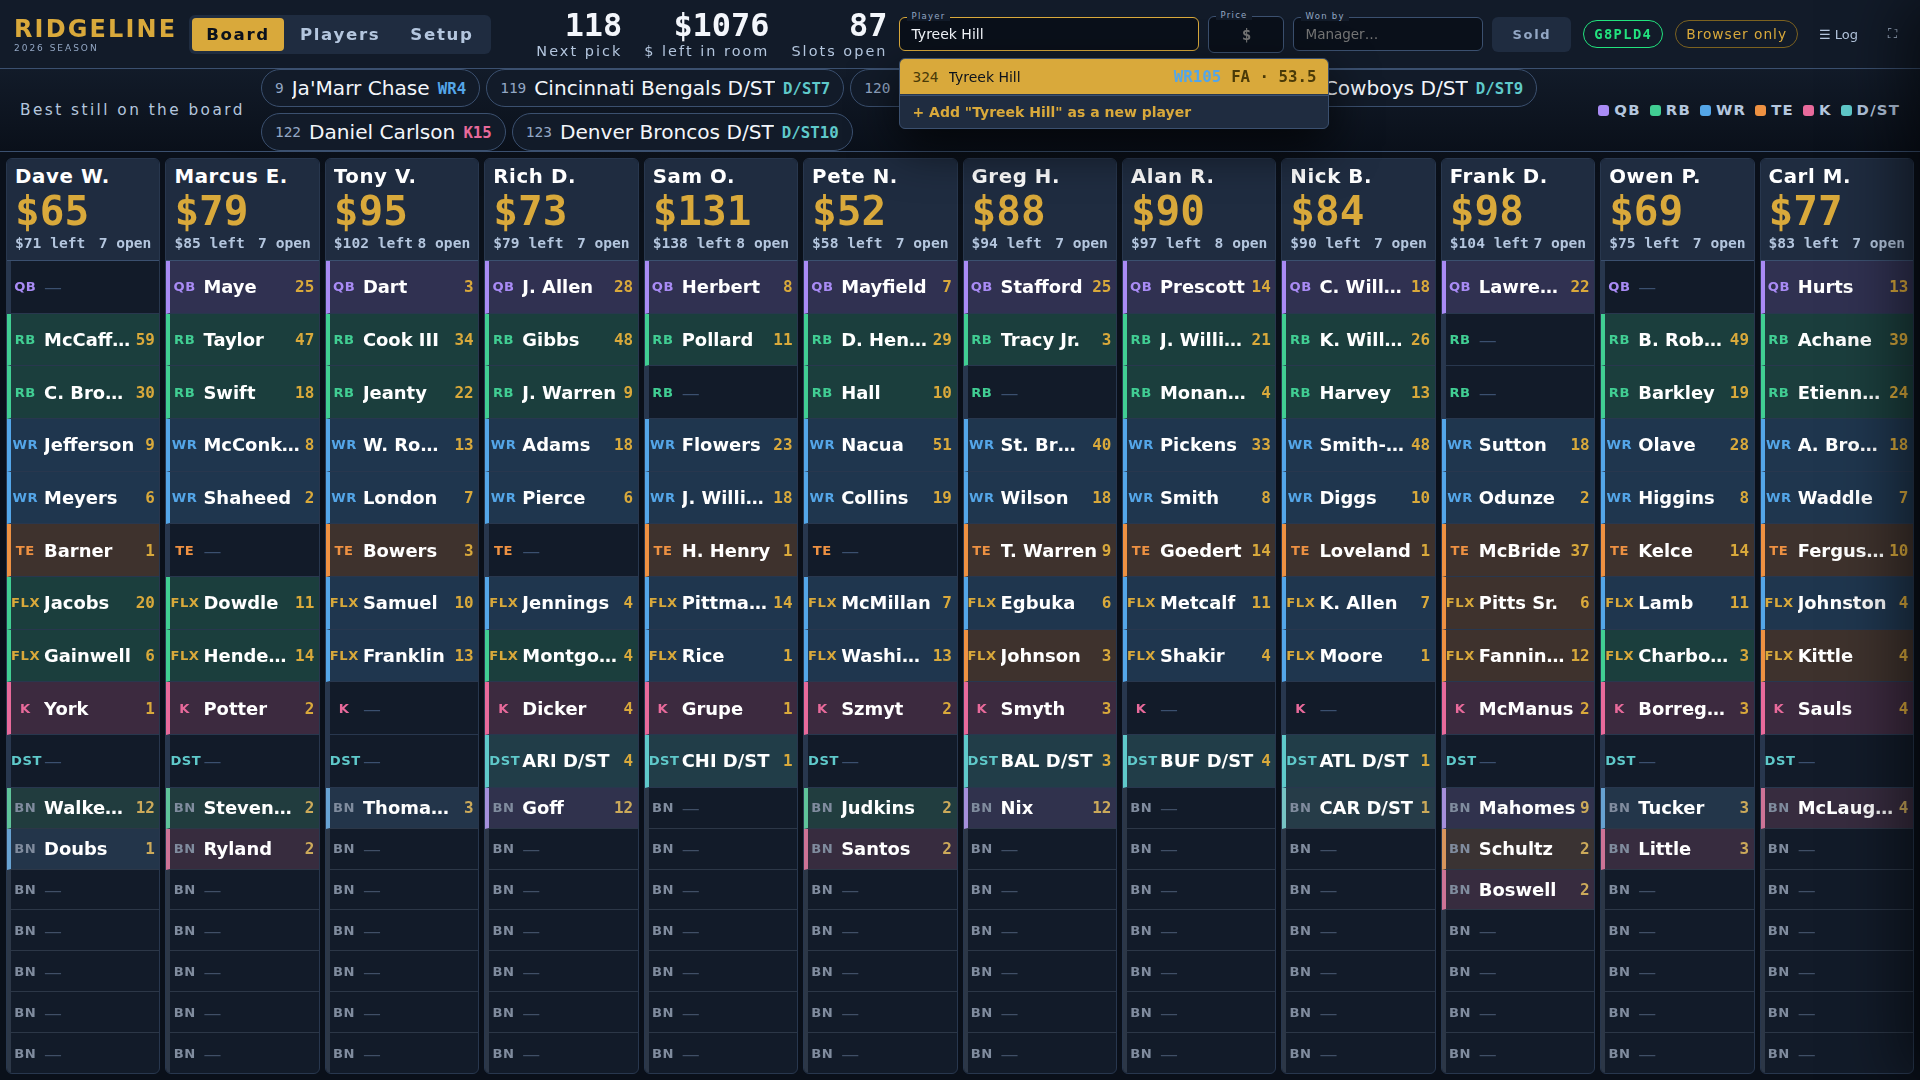Switch to the Players tab
The width and height of the screenshot is (1920, 1080).
point(339,34)
